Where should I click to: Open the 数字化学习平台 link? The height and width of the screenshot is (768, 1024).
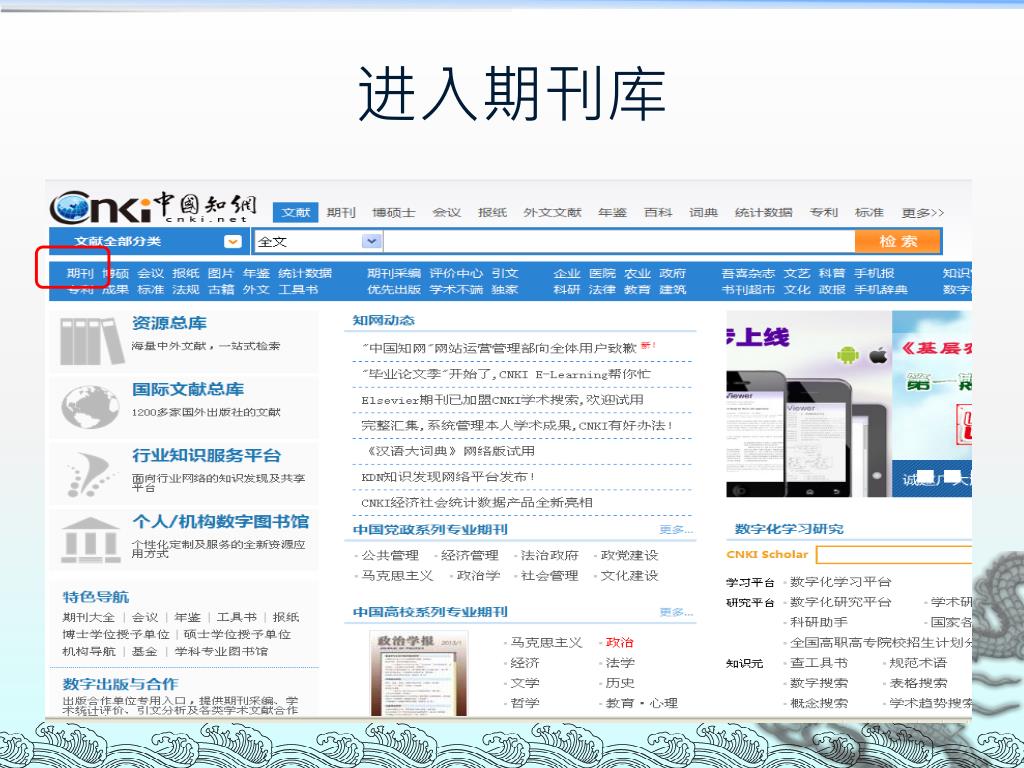[841, 582]
